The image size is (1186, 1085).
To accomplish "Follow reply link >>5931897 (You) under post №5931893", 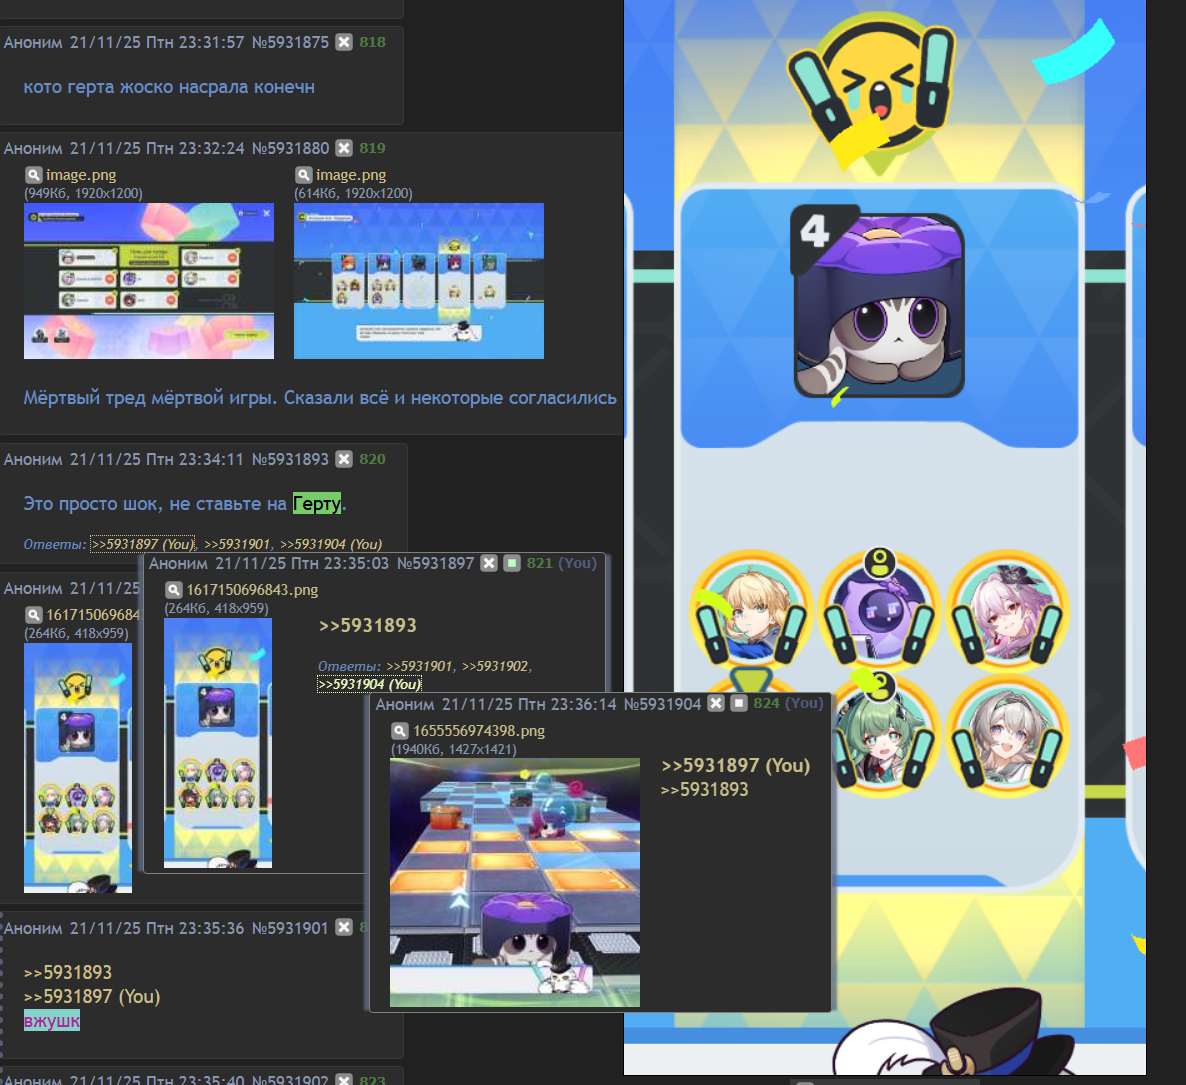I will click(x=142, y=544).
